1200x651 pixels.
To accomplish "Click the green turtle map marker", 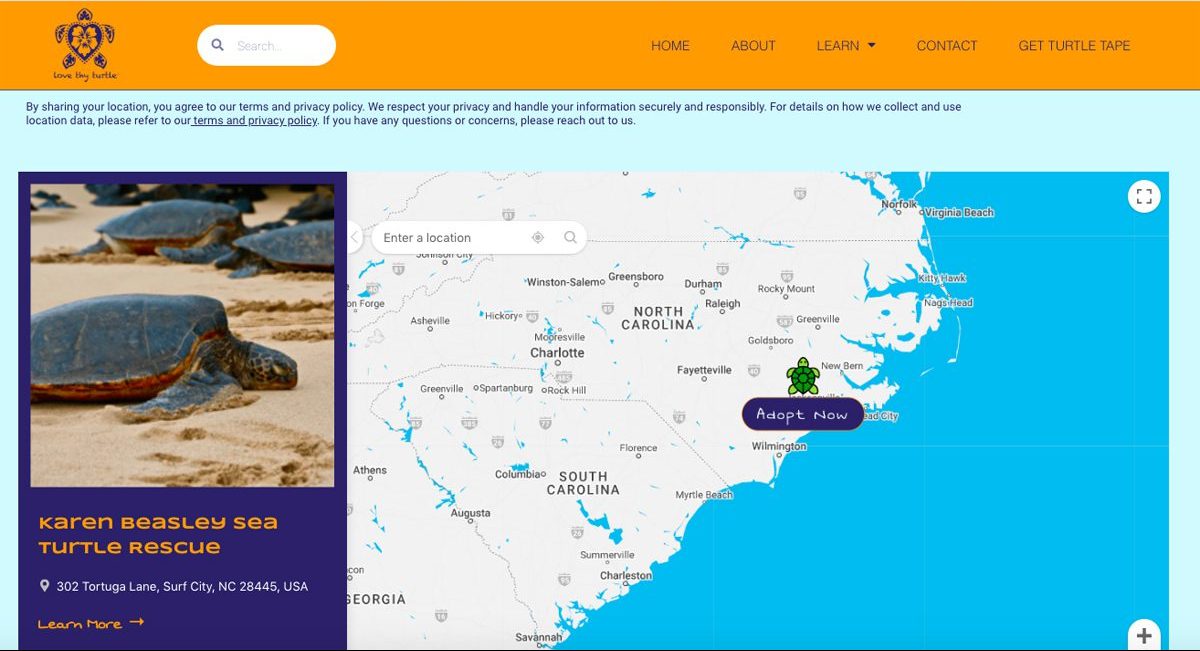I will click(803, 377).
